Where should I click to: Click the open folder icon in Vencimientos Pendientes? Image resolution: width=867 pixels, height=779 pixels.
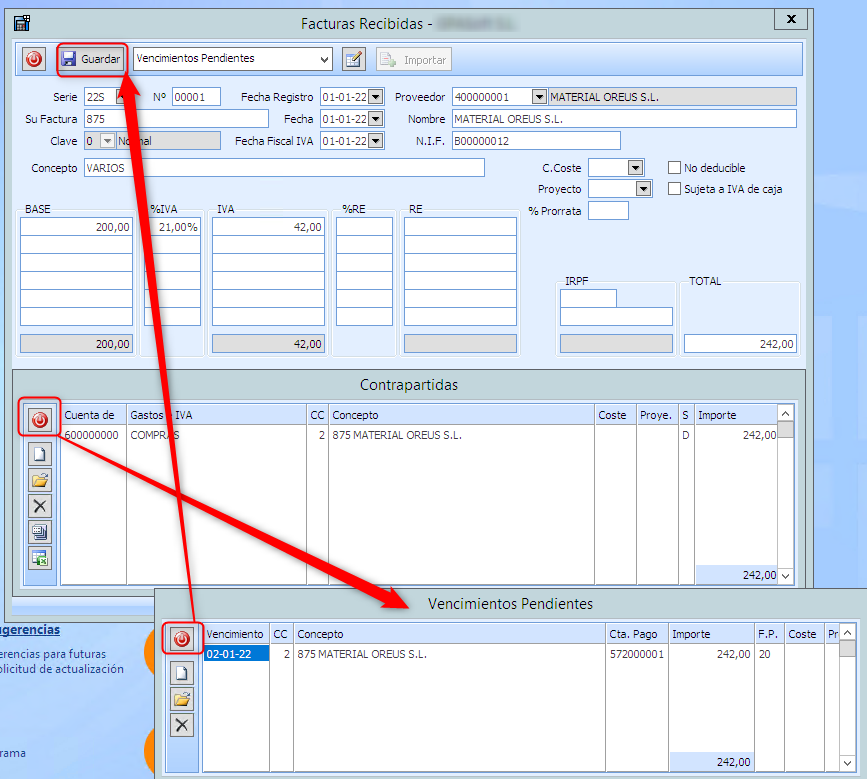pos(182,699)
